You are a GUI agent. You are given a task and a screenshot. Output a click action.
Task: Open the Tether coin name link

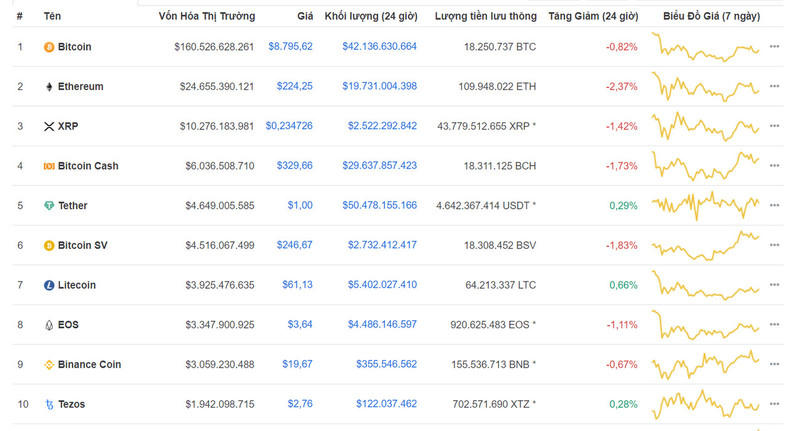click(x=72, y=206)
